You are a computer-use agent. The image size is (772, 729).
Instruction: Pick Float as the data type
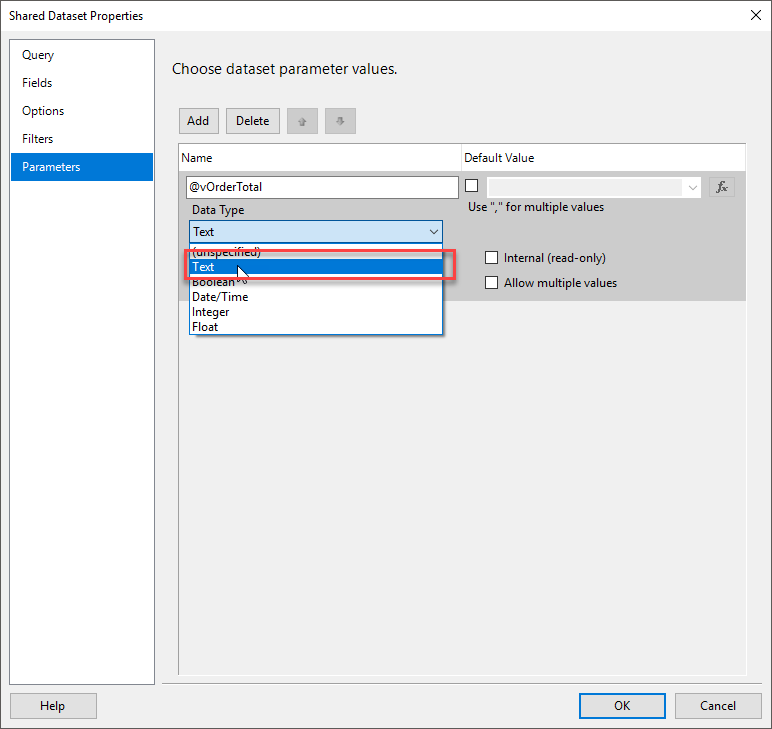pos(205,327)
